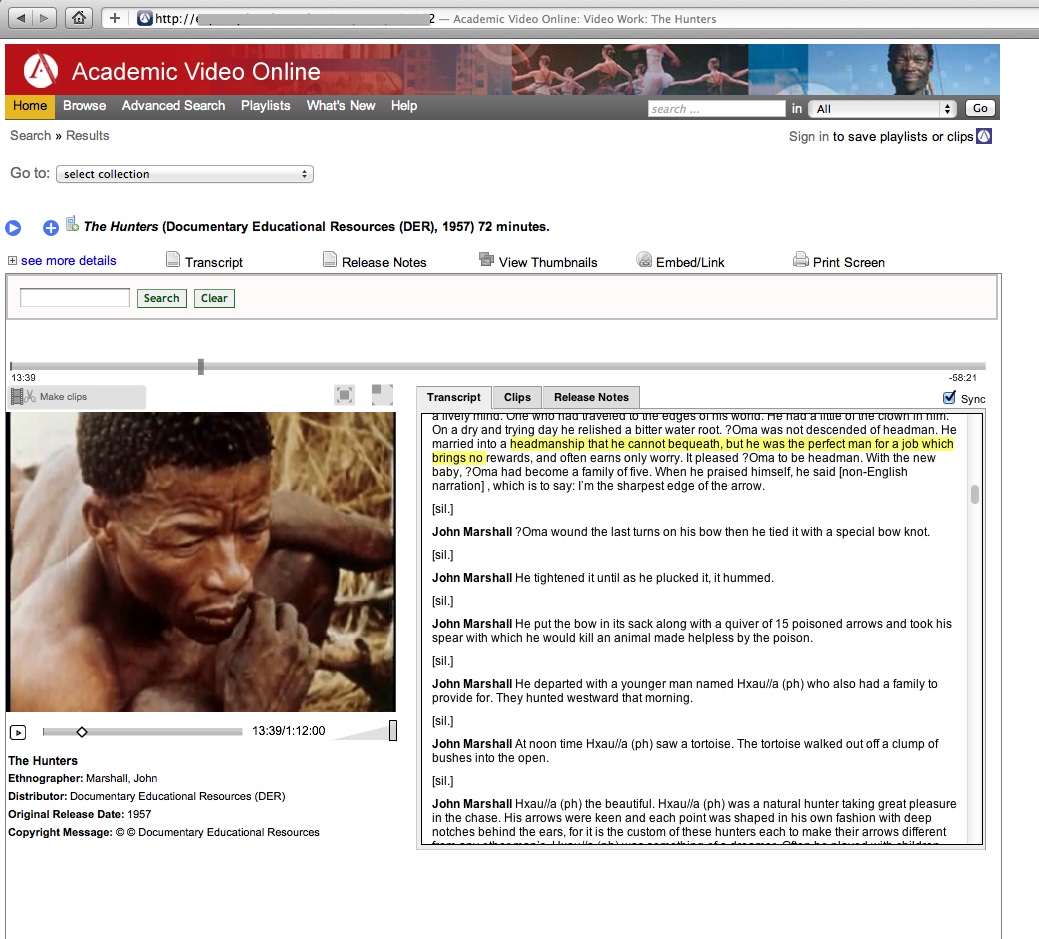The height and width of the screenshot is (939, 1039).
Task: Open the View Thumbnails icon
Action: [x=487, y=260]
